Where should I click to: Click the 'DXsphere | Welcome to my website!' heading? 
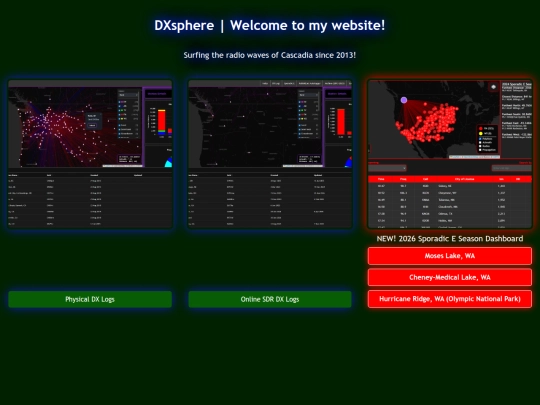[270, 25]
